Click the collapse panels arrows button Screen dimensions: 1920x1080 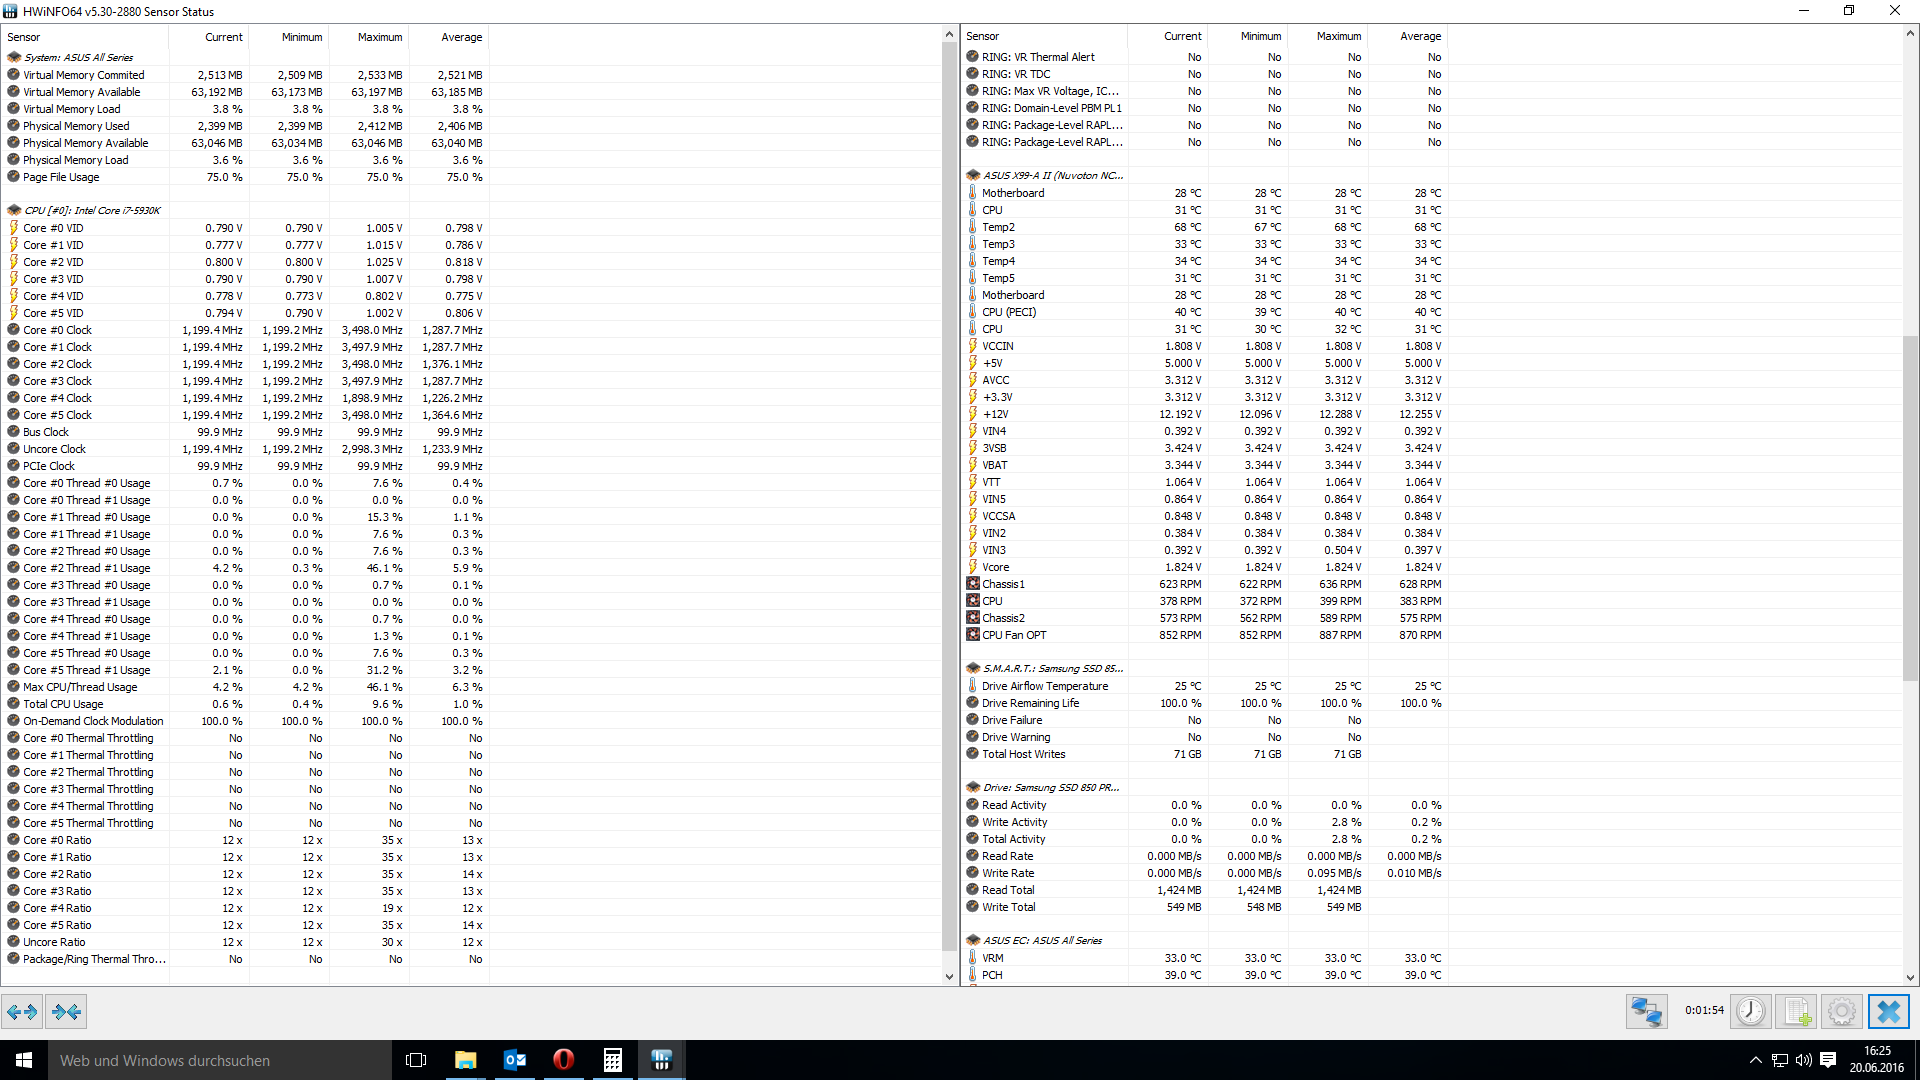click(66, 1012)
